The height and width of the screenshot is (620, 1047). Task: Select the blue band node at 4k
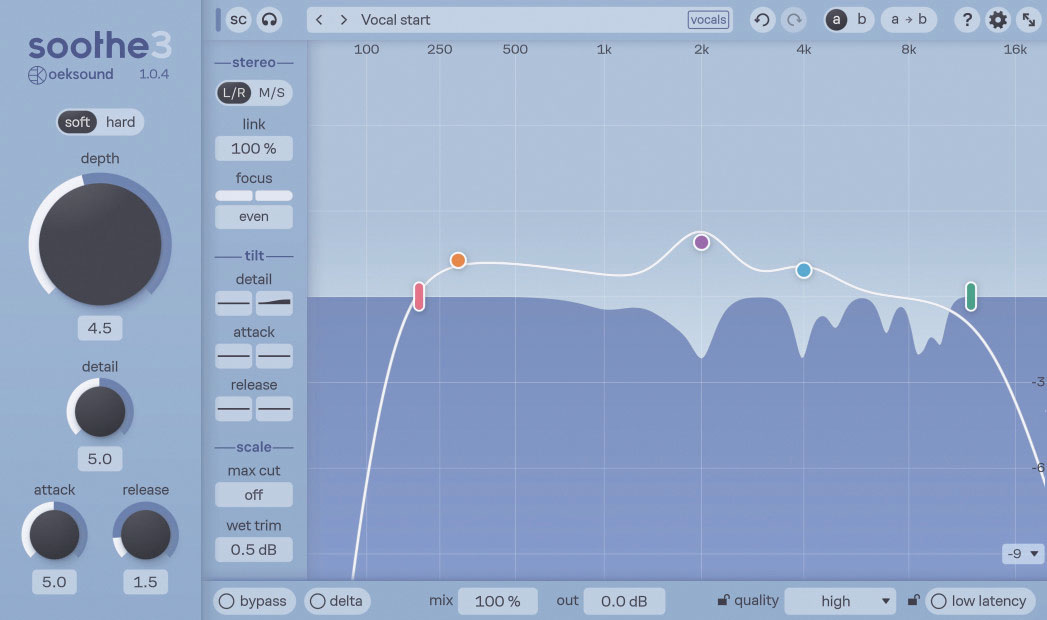804,270
